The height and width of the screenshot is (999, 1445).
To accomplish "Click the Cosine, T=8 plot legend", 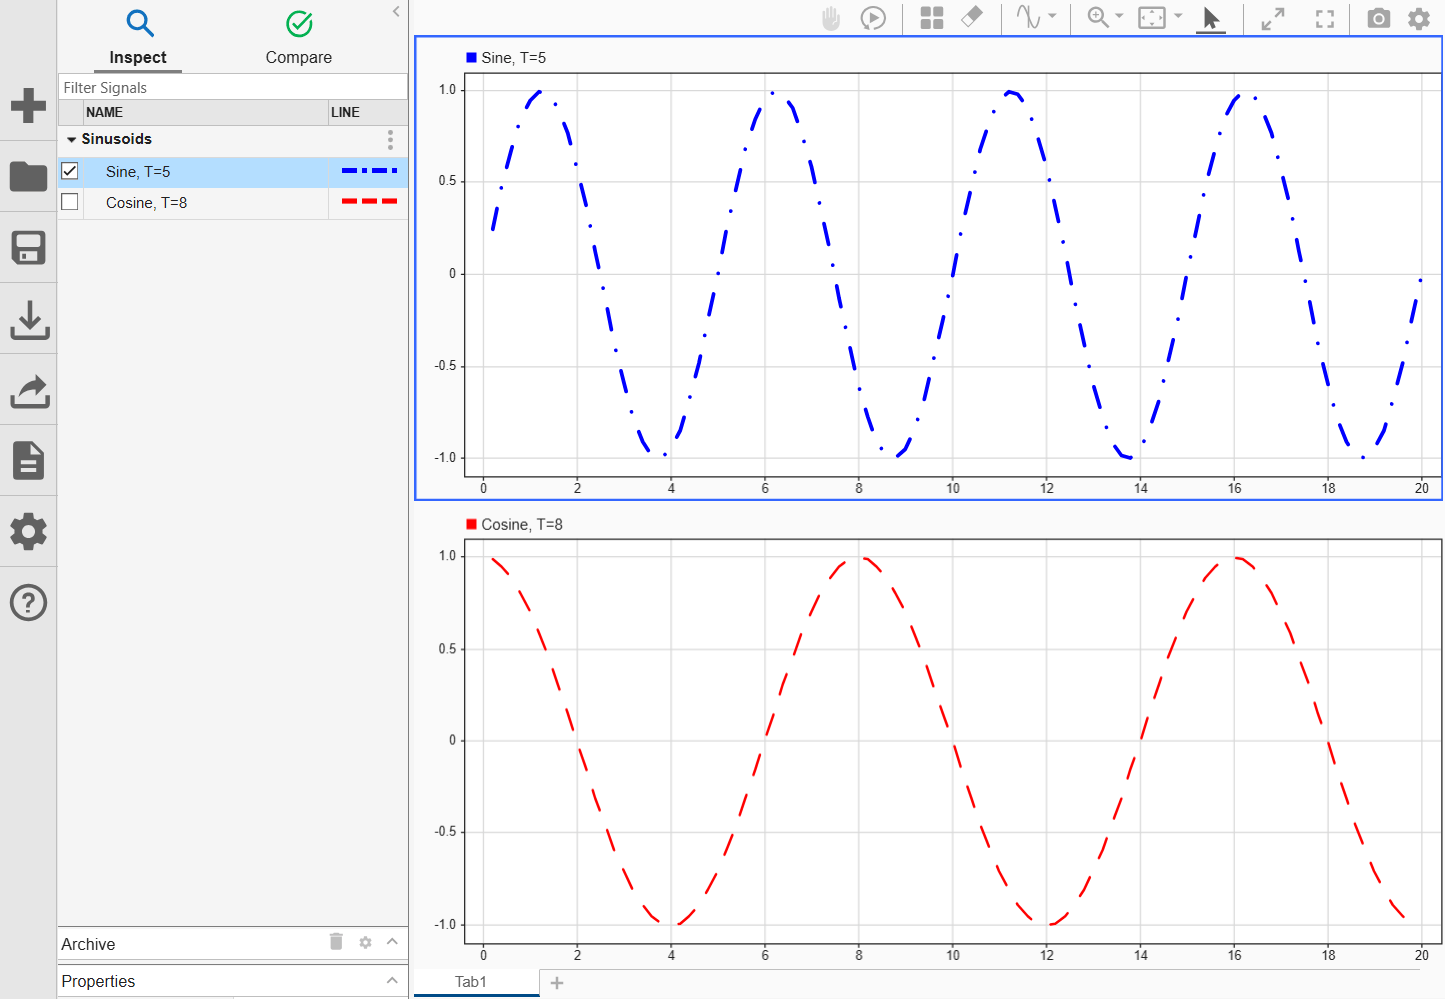I will click(x=514, y=525).
